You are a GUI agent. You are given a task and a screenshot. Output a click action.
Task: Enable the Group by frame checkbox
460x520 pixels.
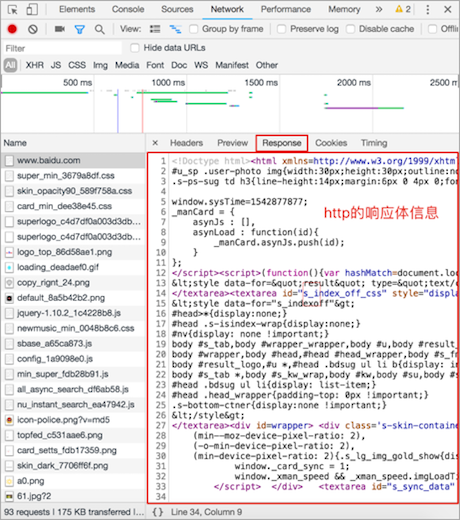click(193, 29)
